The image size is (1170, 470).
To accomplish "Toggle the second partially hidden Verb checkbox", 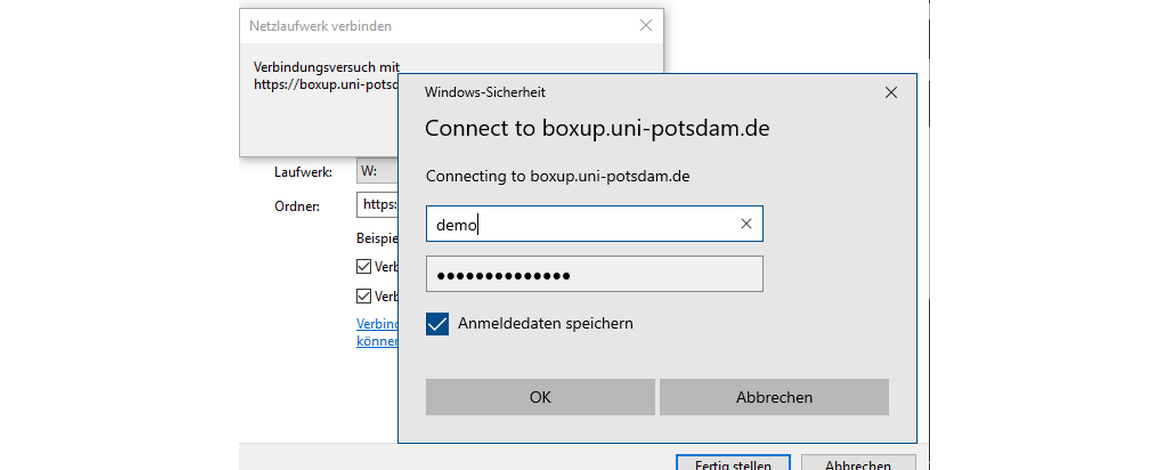I will (x=364, y=296).
